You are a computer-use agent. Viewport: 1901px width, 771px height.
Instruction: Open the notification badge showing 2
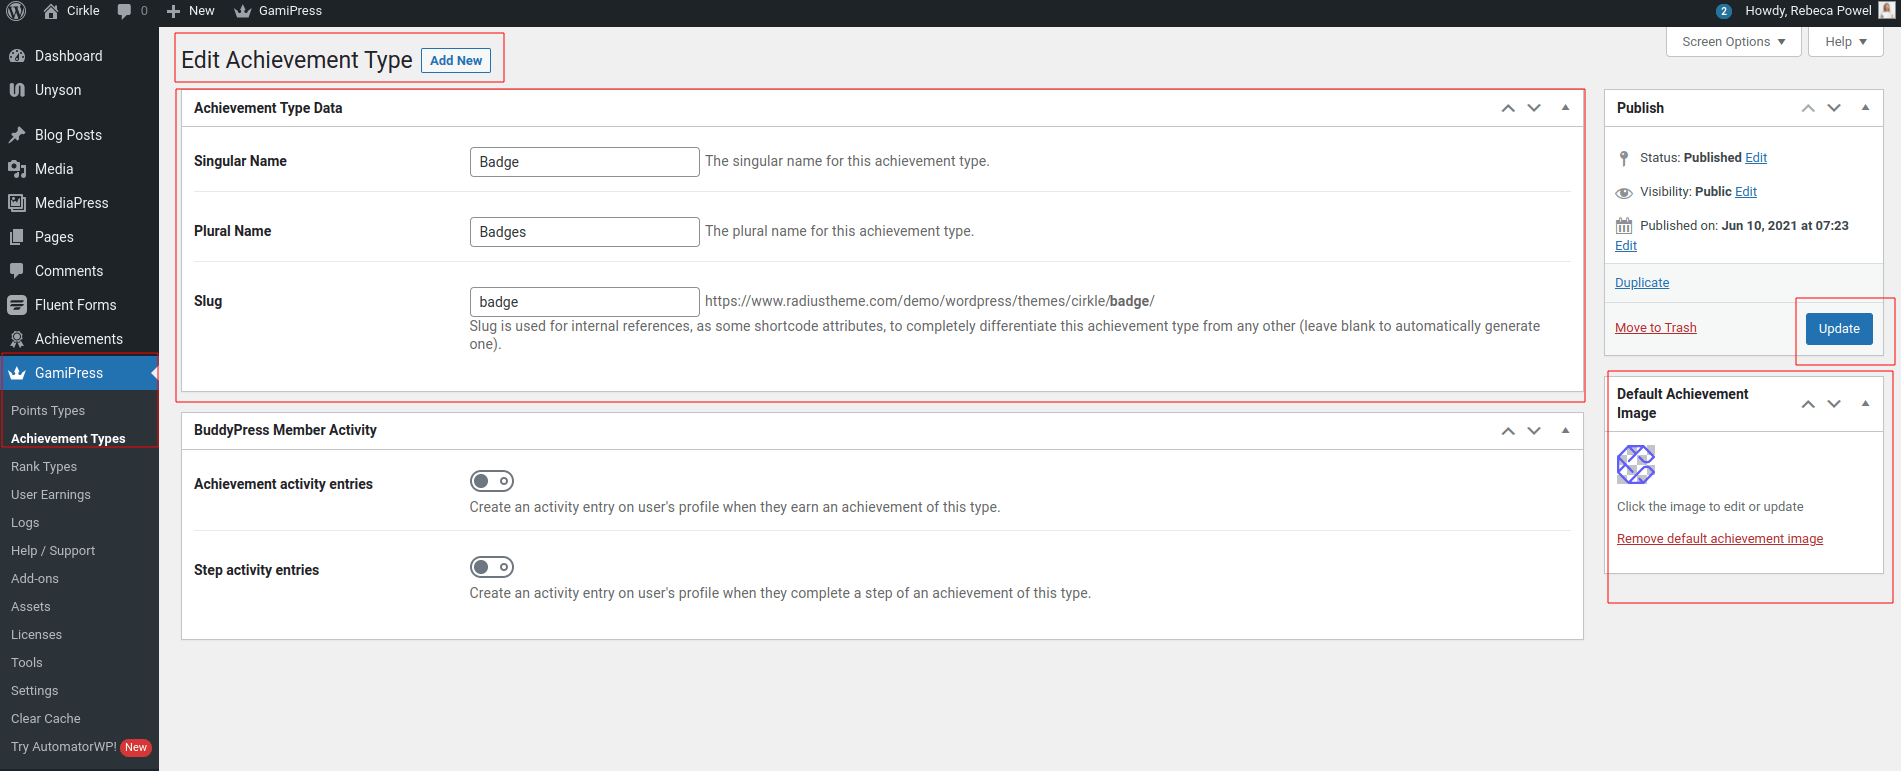[x=1724, y=11]
